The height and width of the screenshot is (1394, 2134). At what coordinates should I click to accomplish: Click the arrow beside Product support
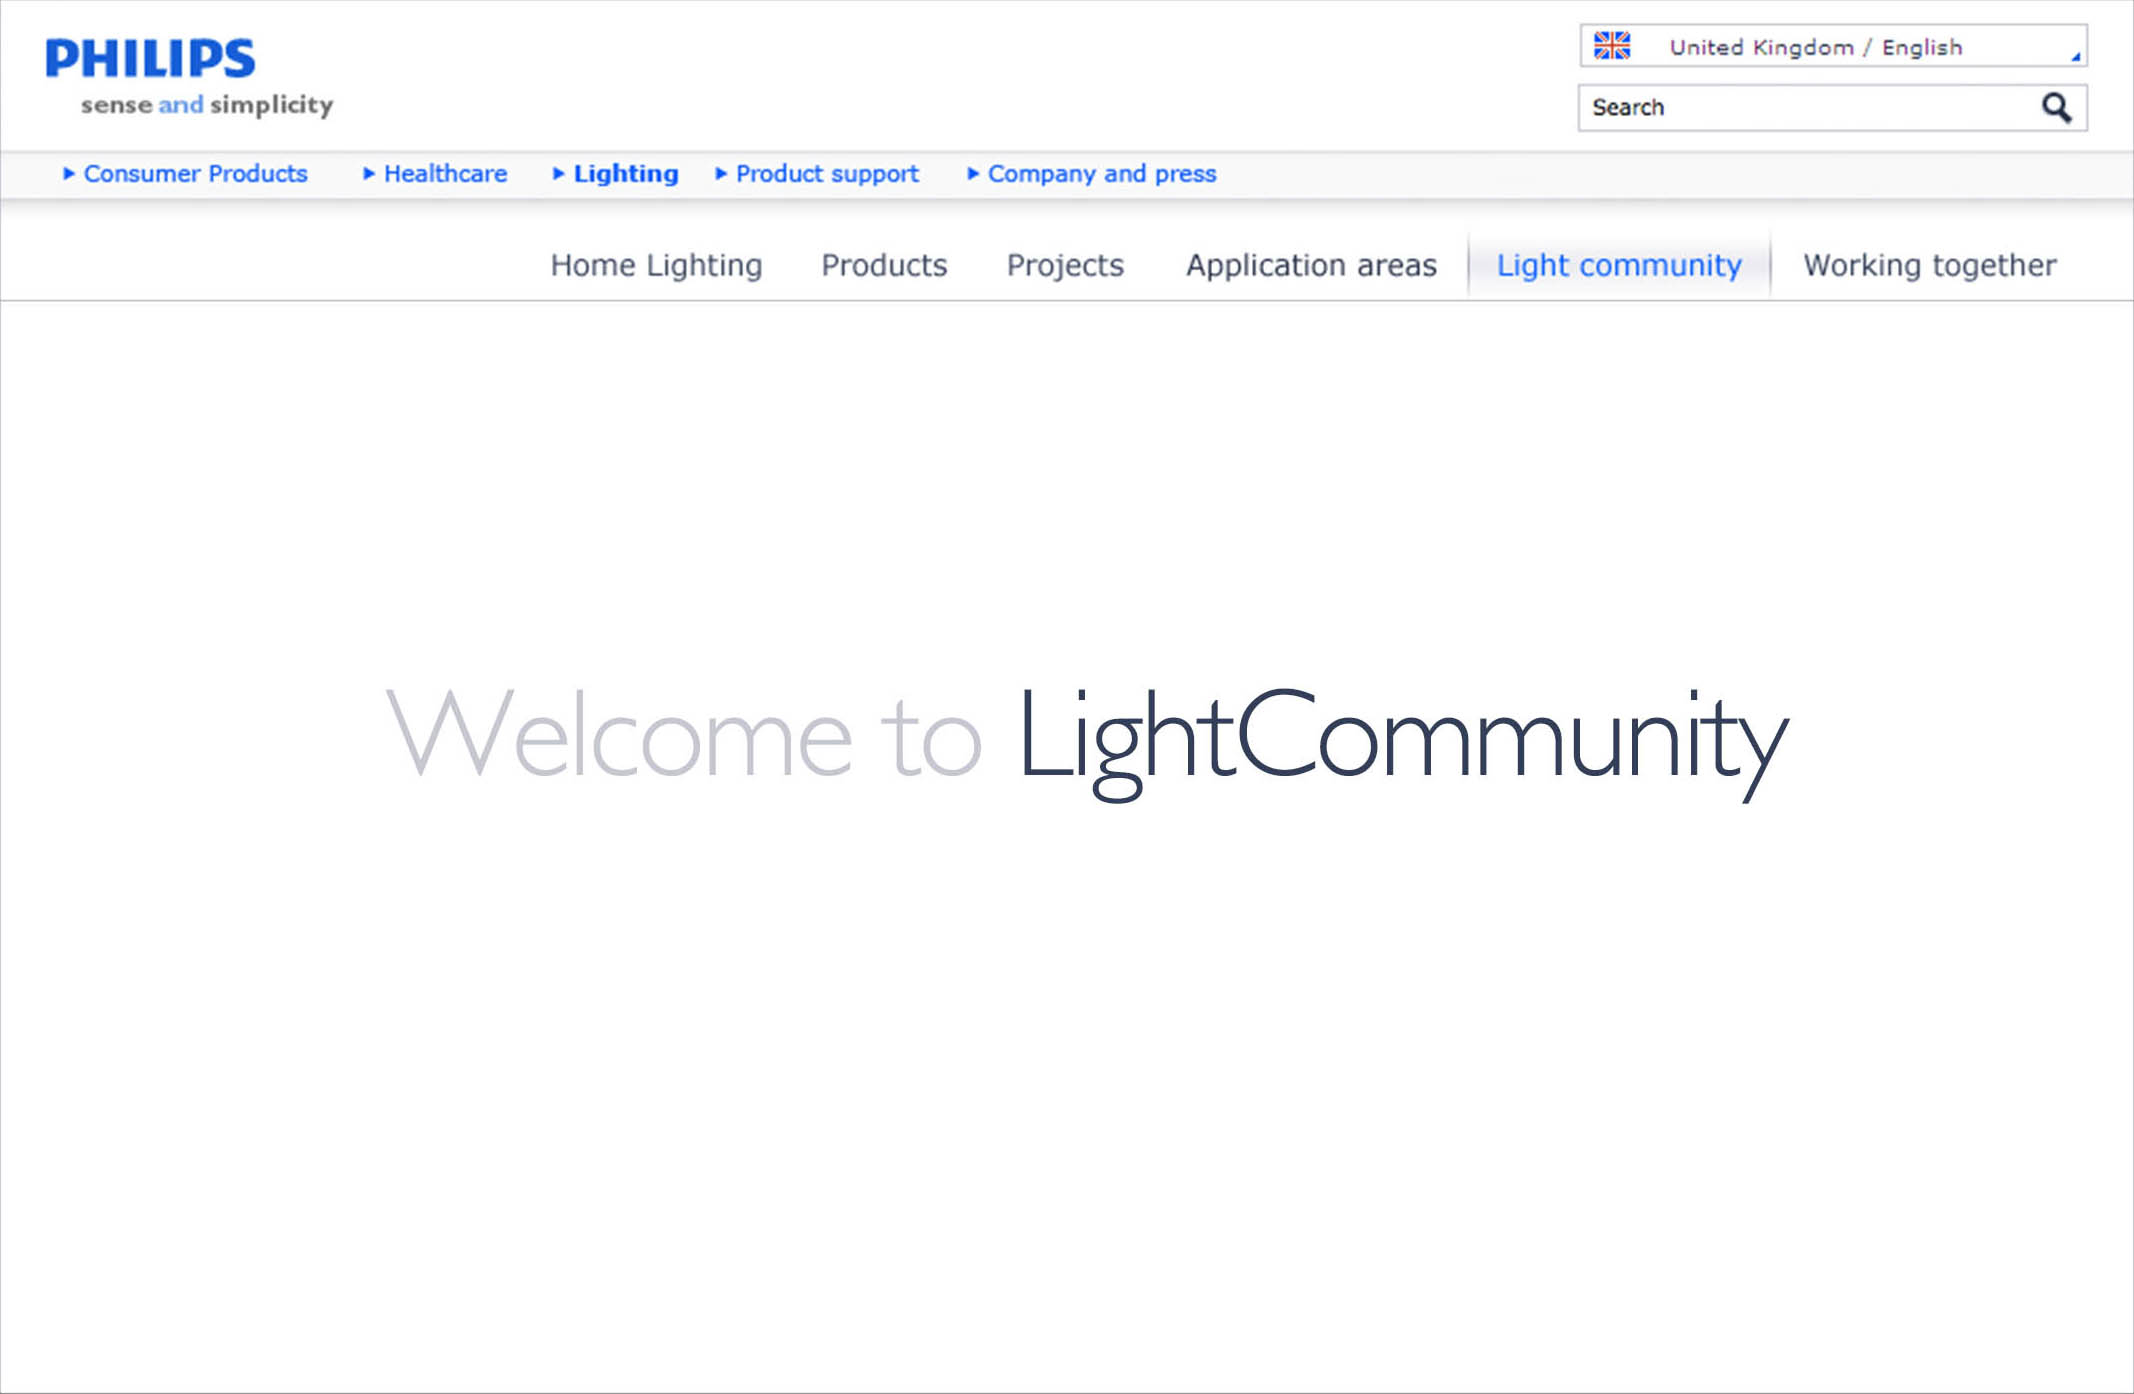(720, 173)
